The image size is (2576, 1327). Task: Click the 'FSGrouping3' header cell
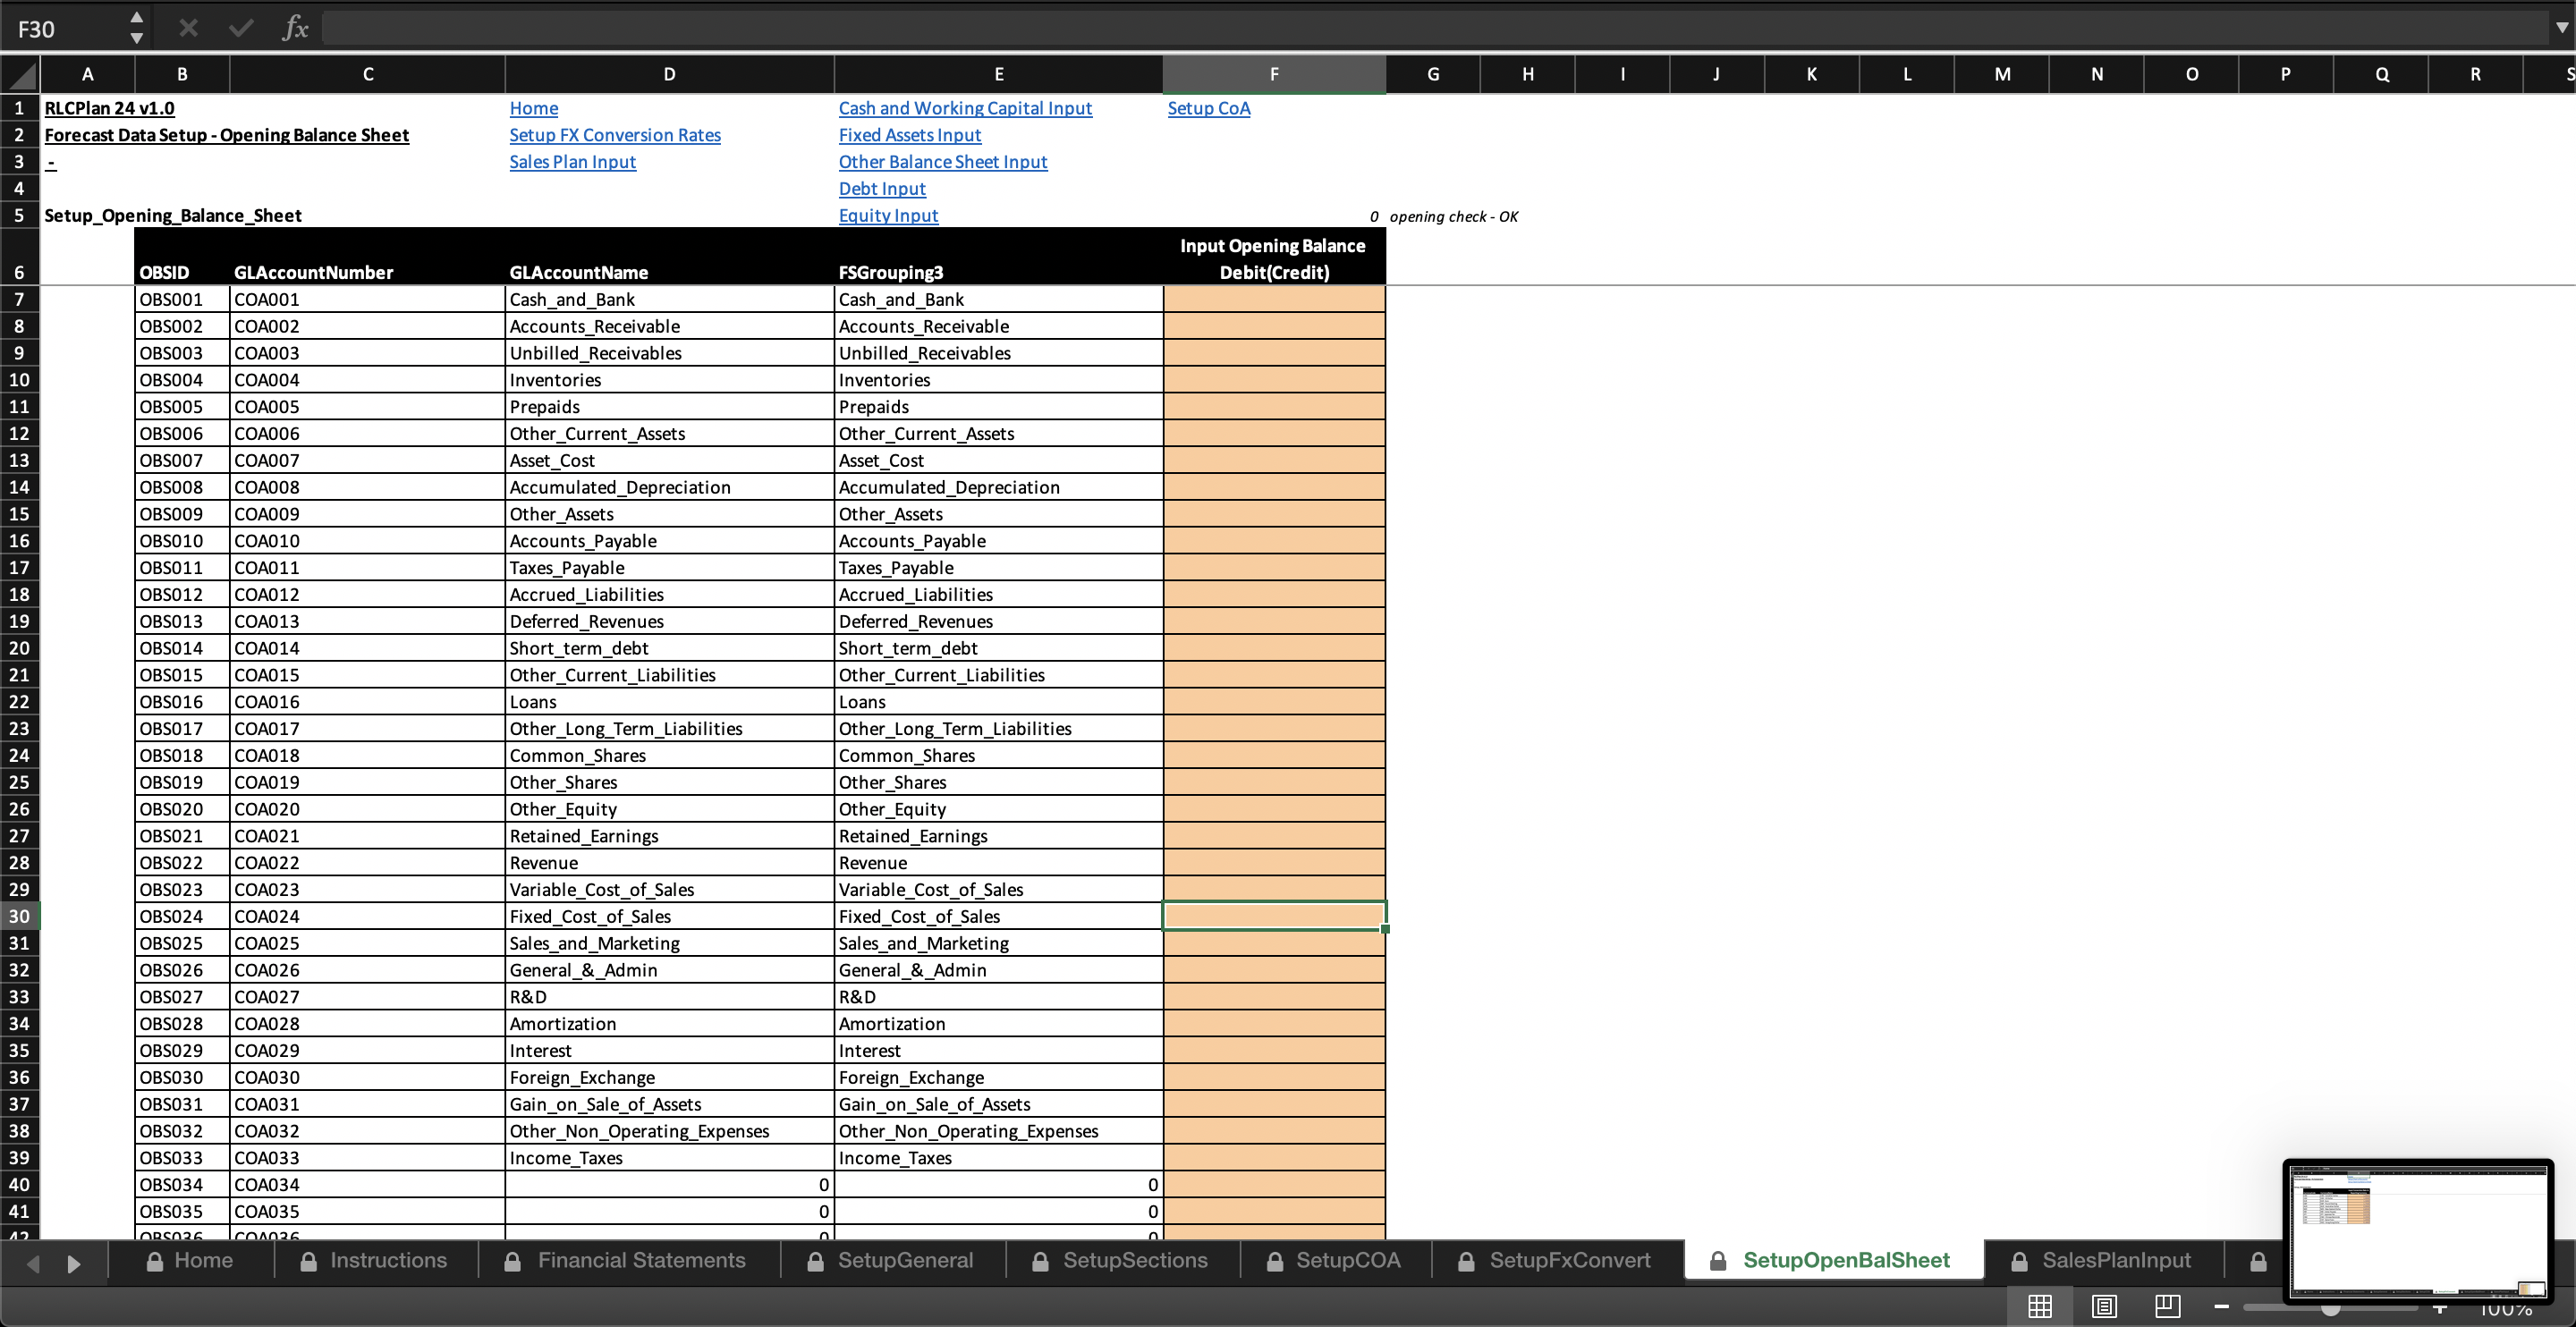(998, 258)
